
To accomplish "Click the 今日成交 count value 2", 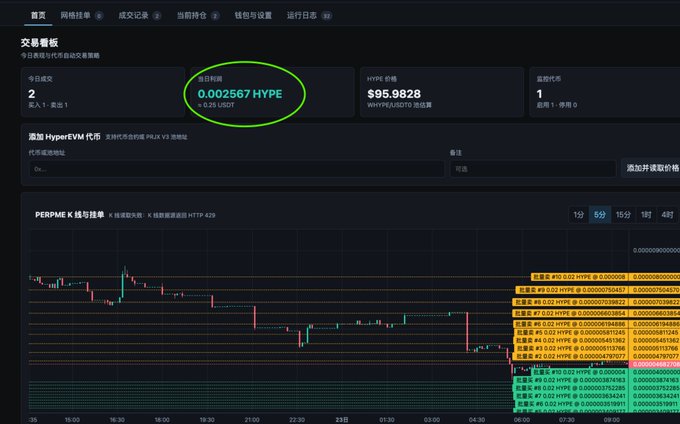I will coord(32,94).
